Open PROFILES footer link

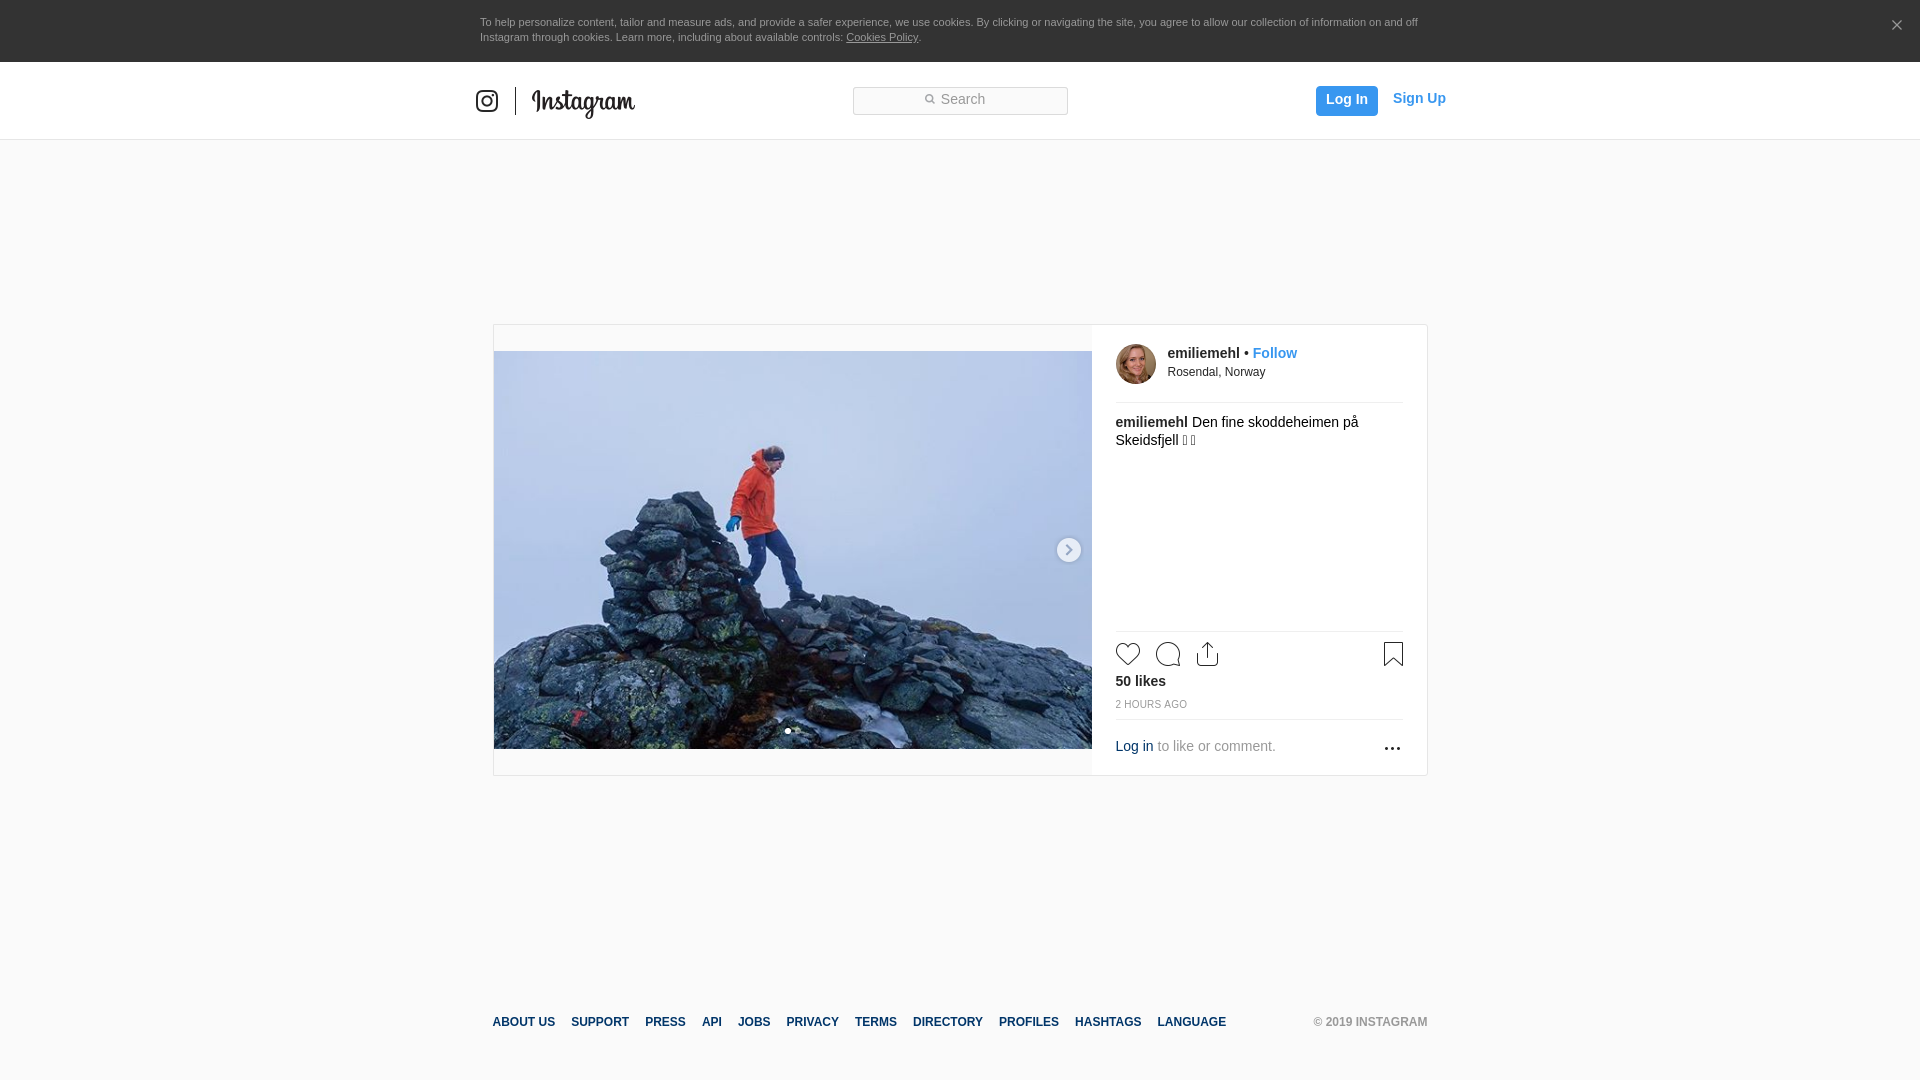click(1029, 1022)
